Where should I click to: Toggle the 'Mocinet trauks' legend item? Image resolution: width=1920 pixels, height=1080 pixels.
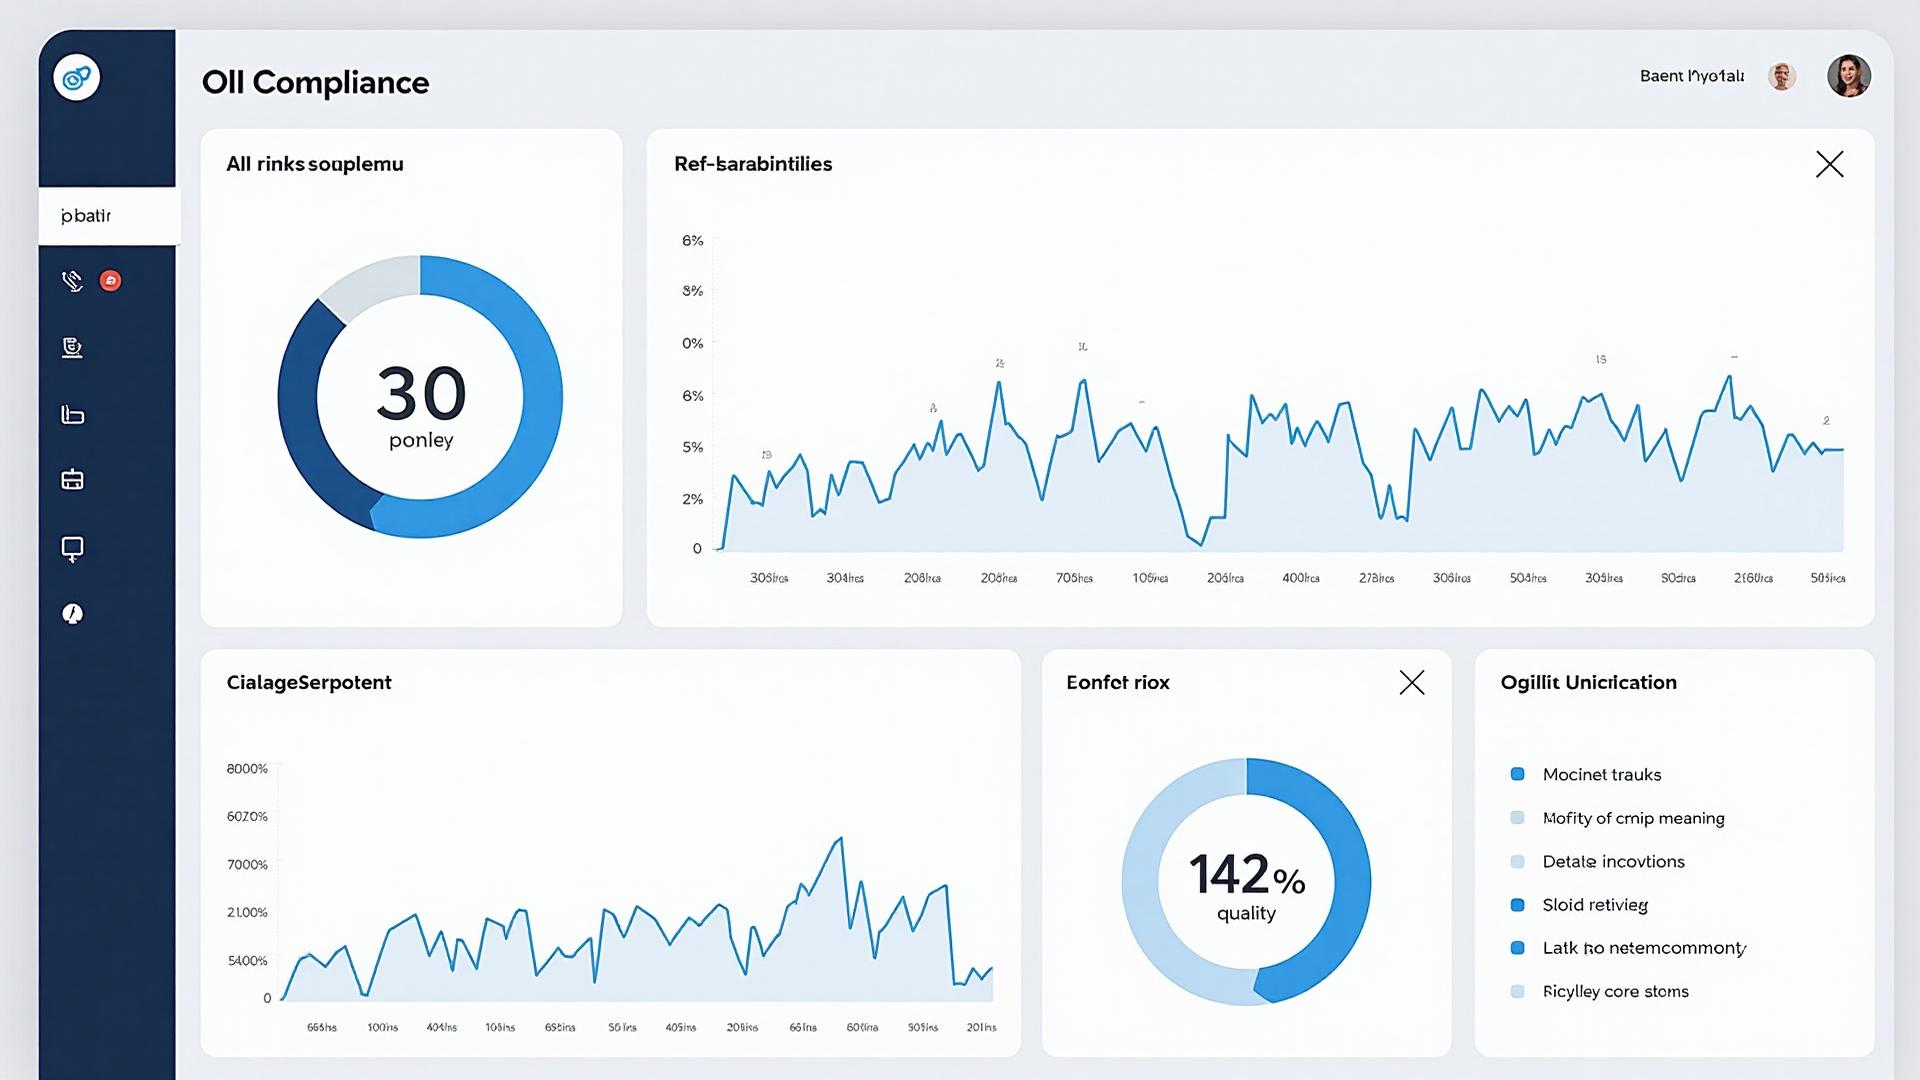coord(1586,774)
